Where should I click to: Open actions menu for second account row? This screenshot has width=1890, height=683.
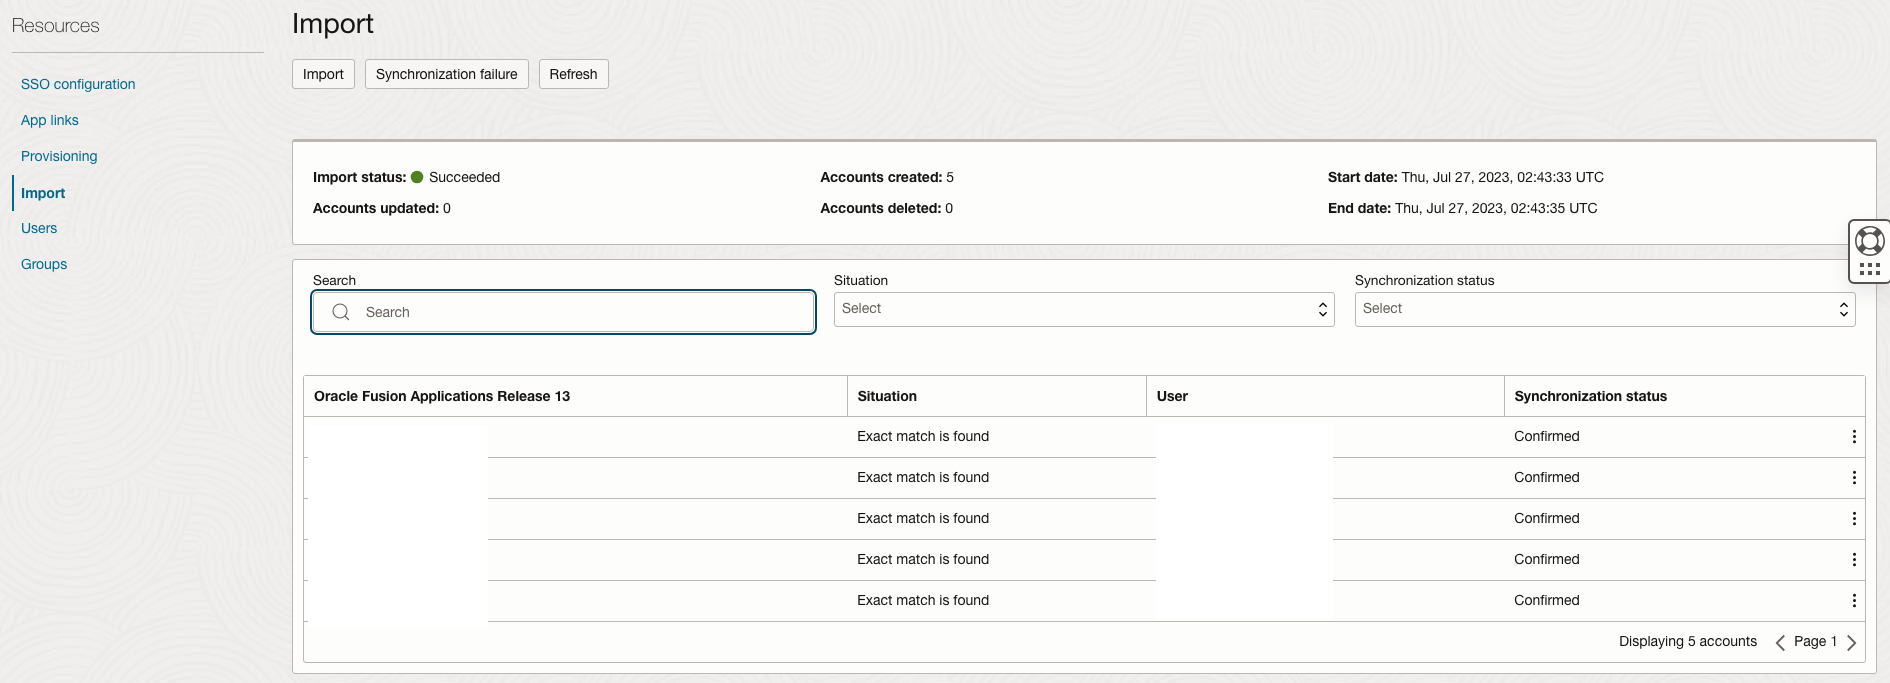(1853, 478)
